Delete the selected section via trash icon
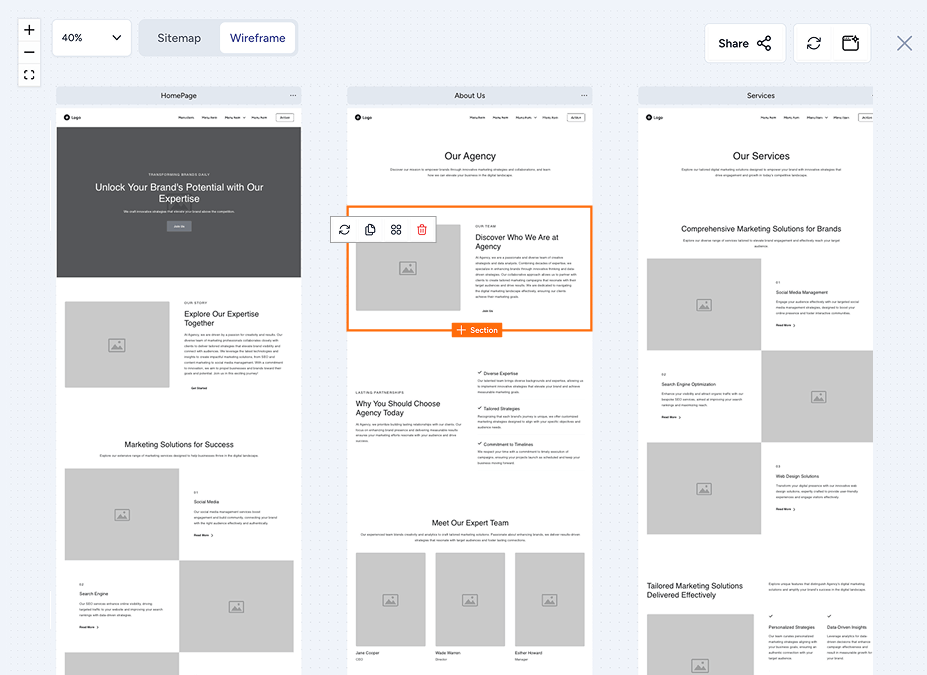This screenshot has height=675, width=927. [421, 229]
